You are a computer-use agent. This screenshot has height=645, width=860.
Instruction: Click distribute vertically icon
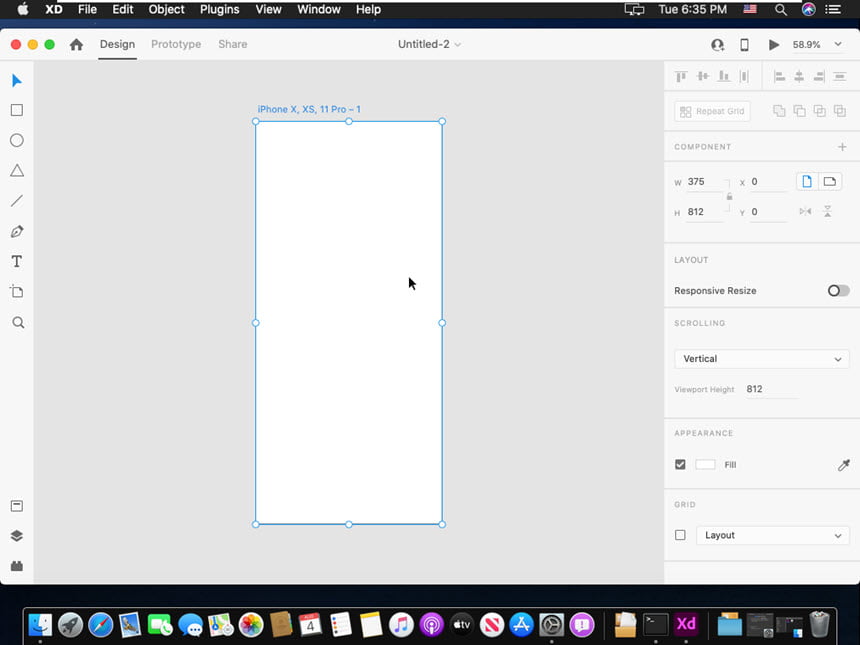(x=840, y=76)
